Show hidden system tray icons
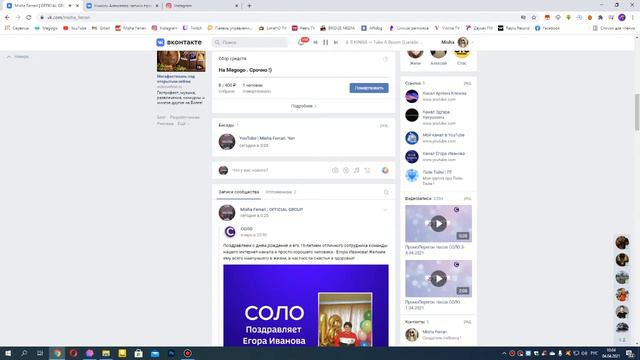Screen dimensions: 640x360 [x=504, y=353]
